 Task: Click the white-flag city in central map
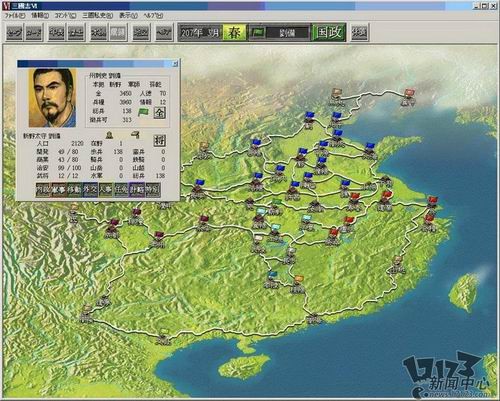[258, 244]
